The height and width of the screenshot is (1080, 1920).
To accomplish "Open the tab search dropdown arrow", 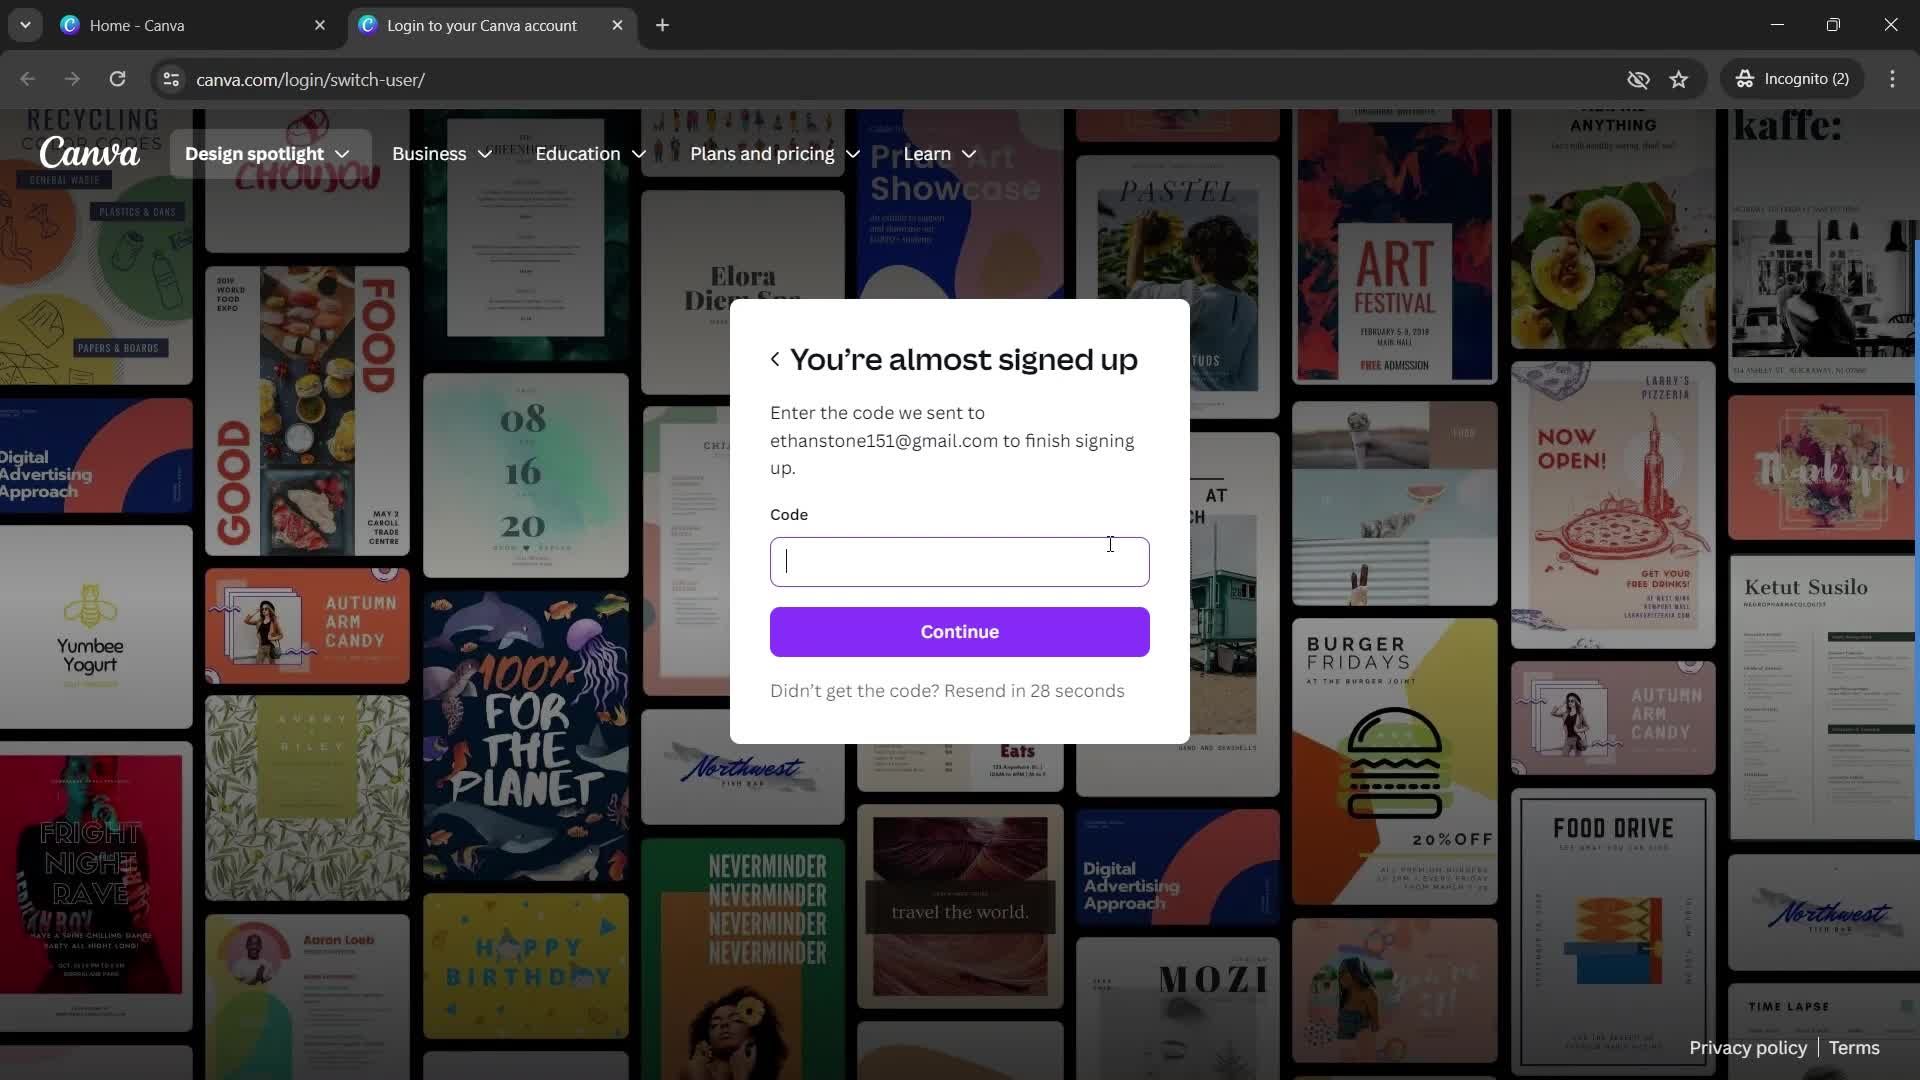I will point(25,25).
